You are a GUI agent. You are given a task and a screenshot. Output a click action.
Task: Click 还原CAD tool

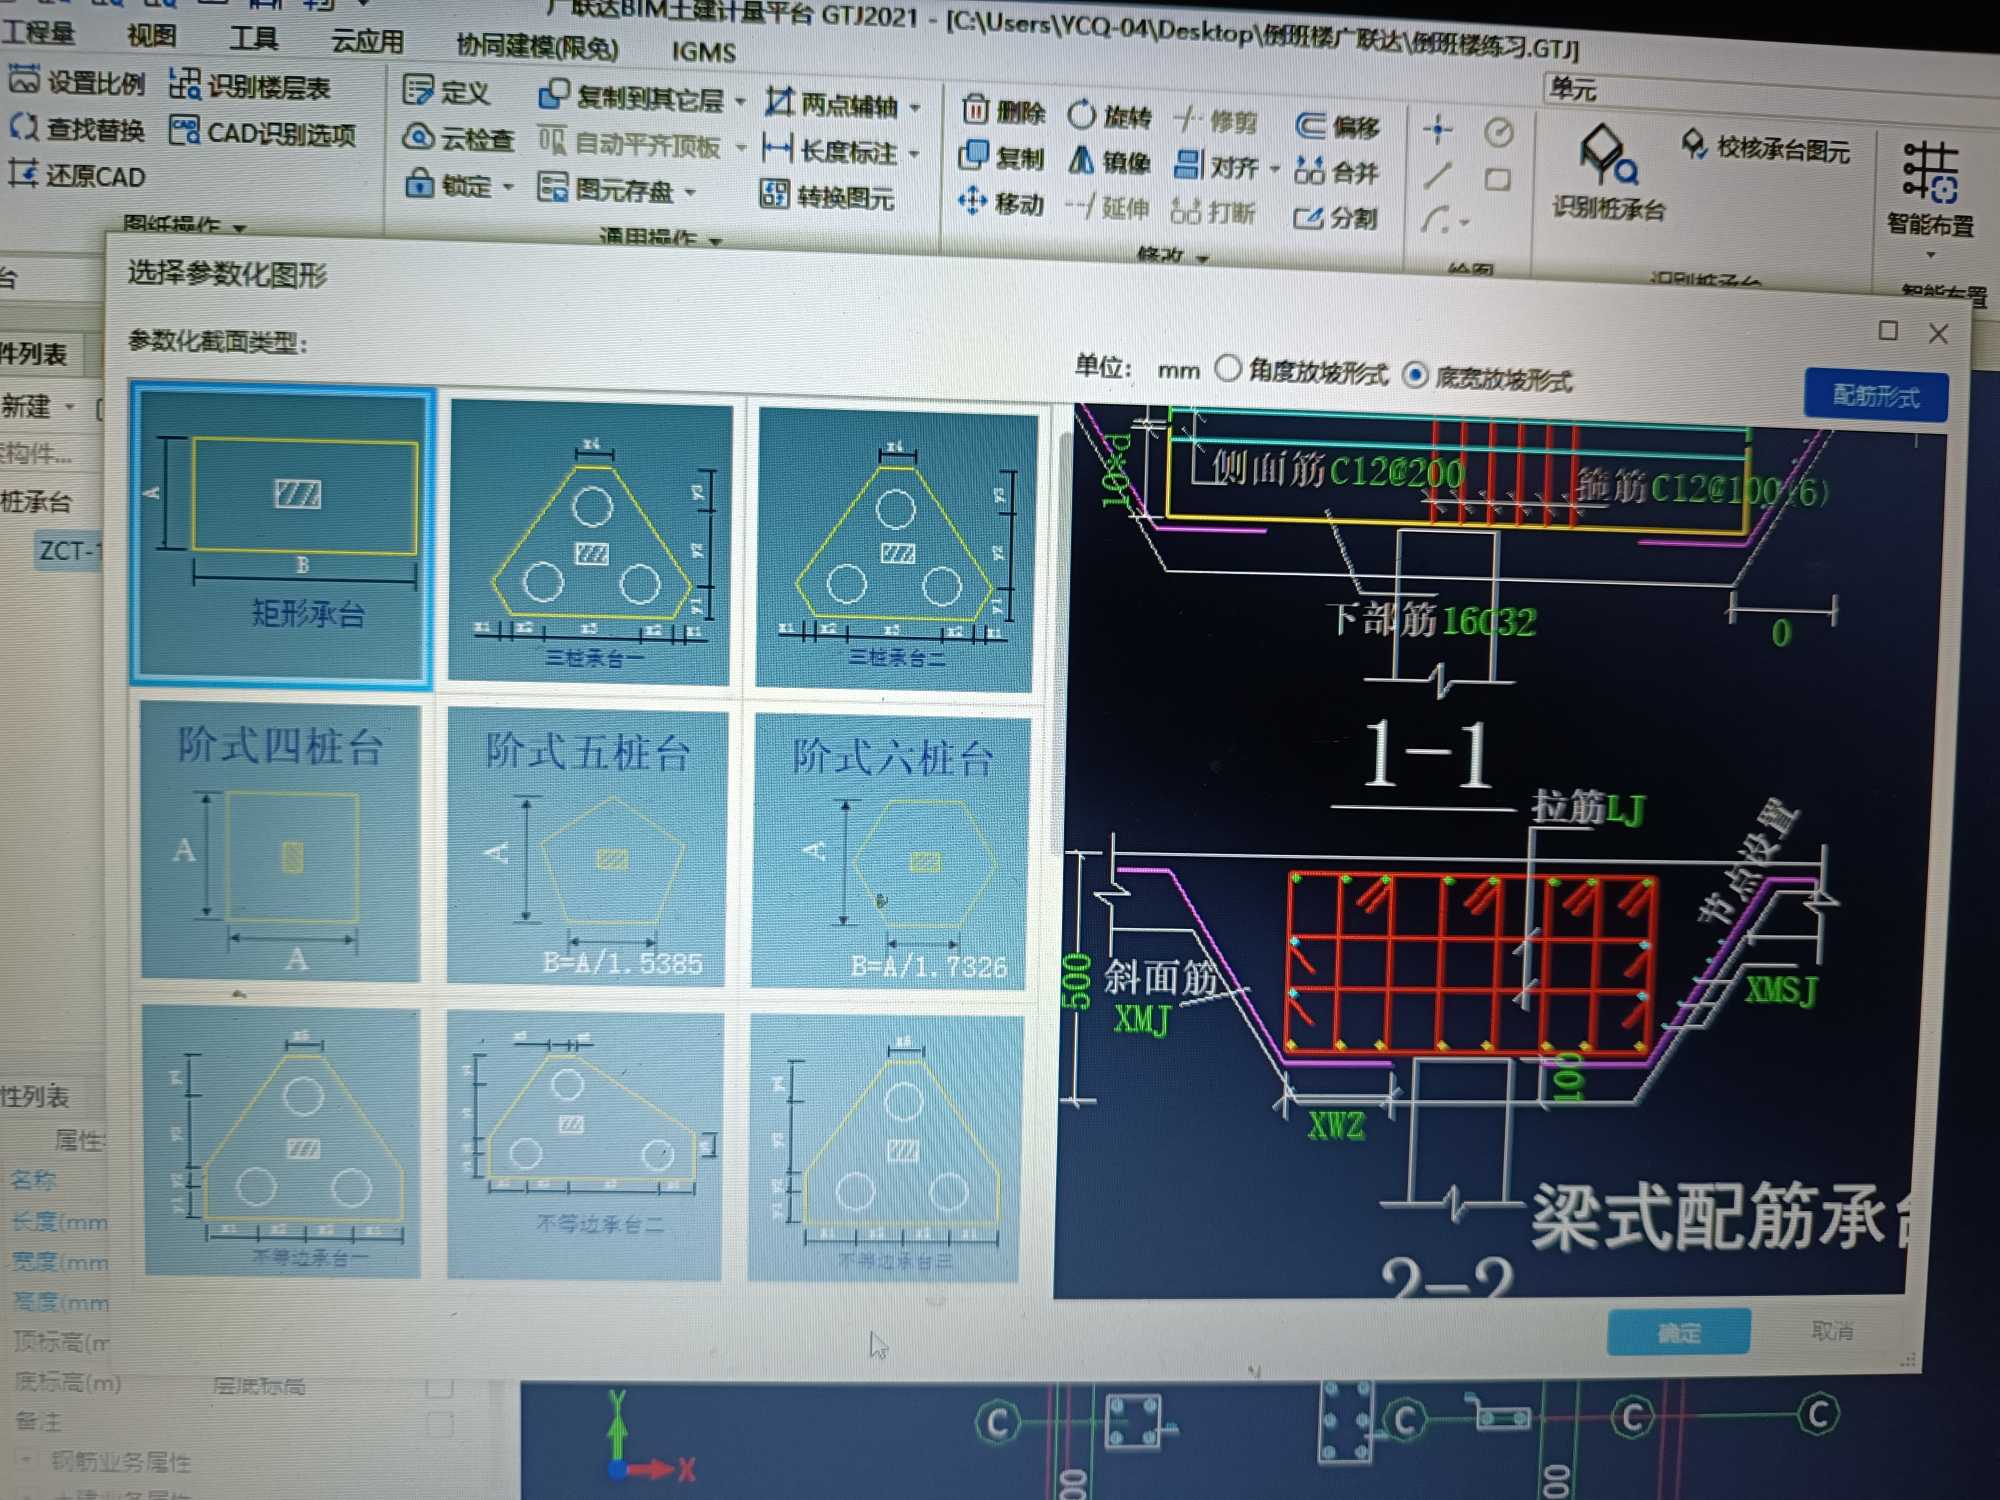click(x=77, y=176)
